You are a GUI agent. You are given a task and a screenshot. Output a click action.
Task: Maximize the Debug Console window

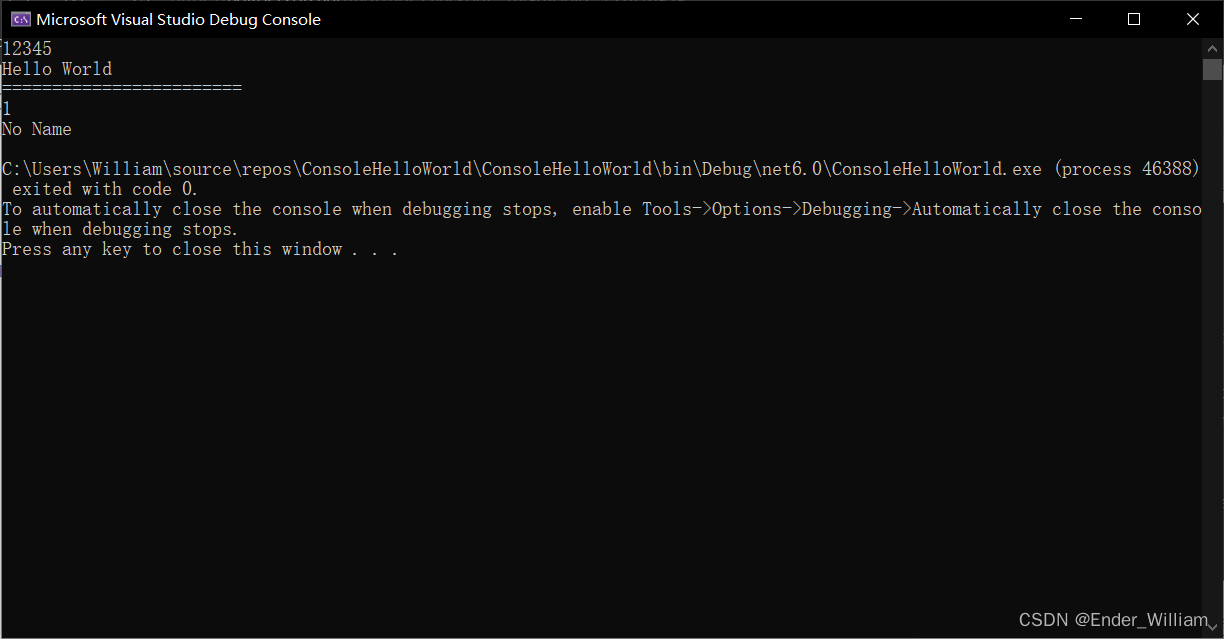click(1134, 19)
